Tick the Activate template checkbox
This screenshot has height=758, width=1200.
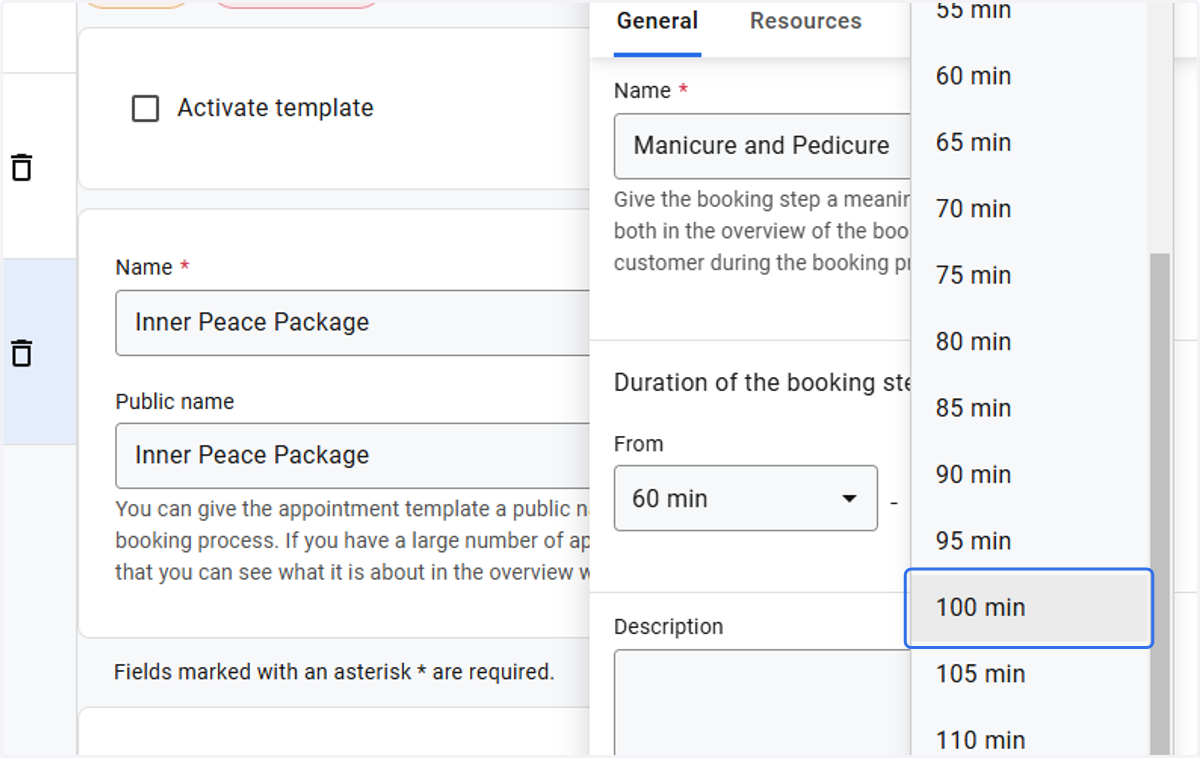coord(146,108)
